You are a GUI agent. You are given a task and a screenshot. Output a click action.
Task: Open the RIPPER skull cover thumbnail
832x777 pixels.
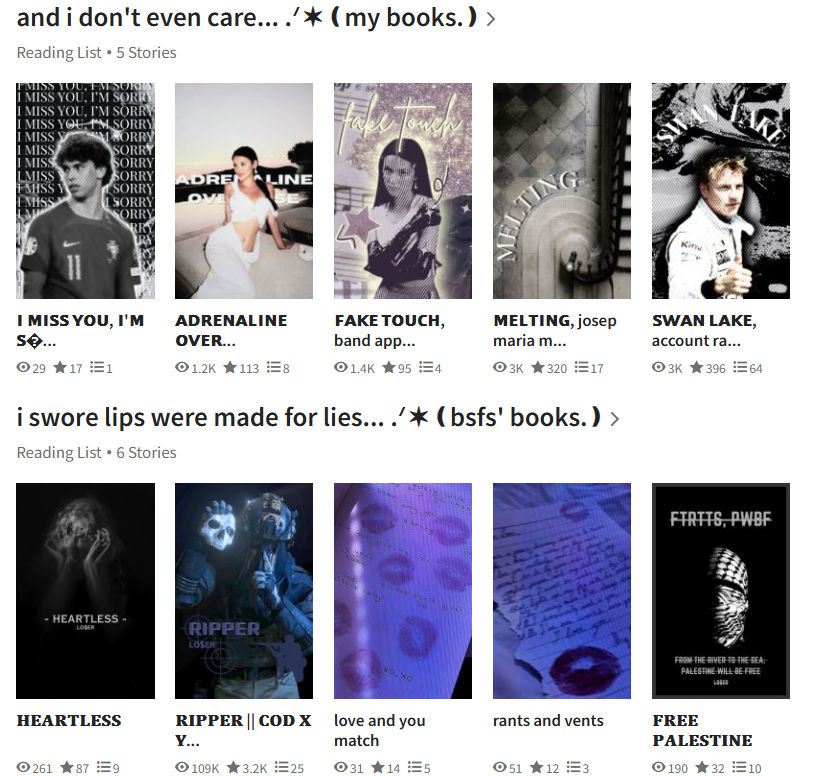tap(244, 591)
